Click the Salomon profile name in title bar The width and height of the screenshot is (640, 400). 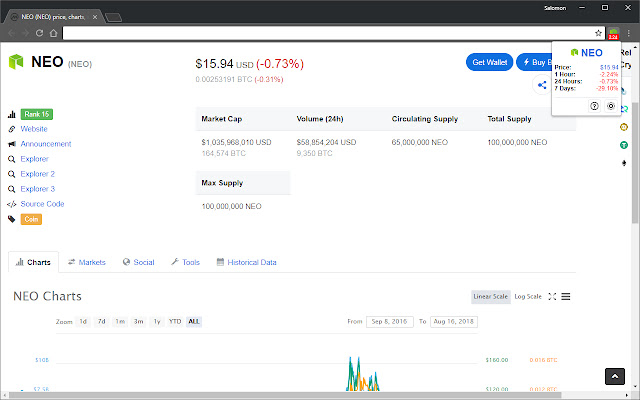point(555,8)
